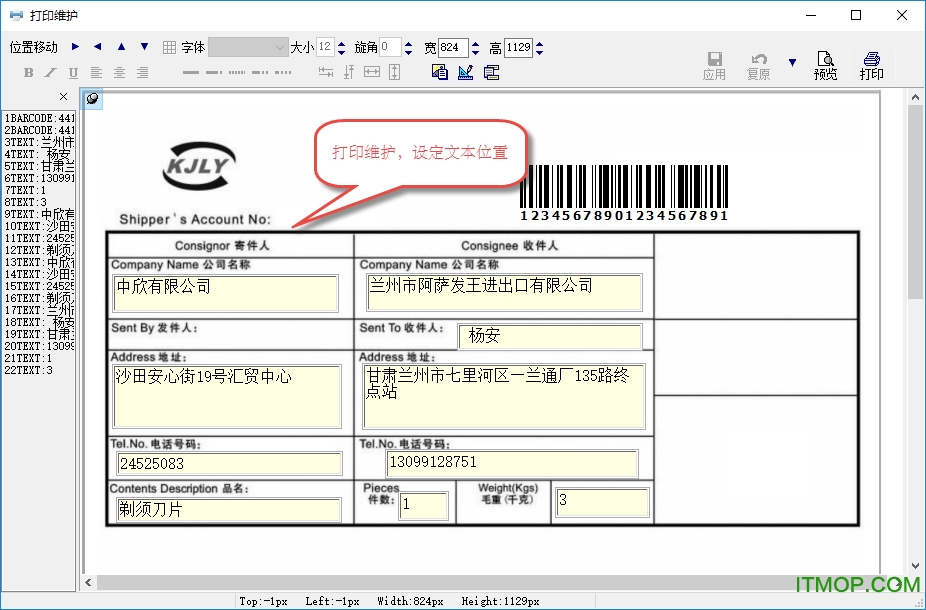Click the move right arrow for position
The image size is (926, 610).
pyautogui.click(x=76, y=47)
